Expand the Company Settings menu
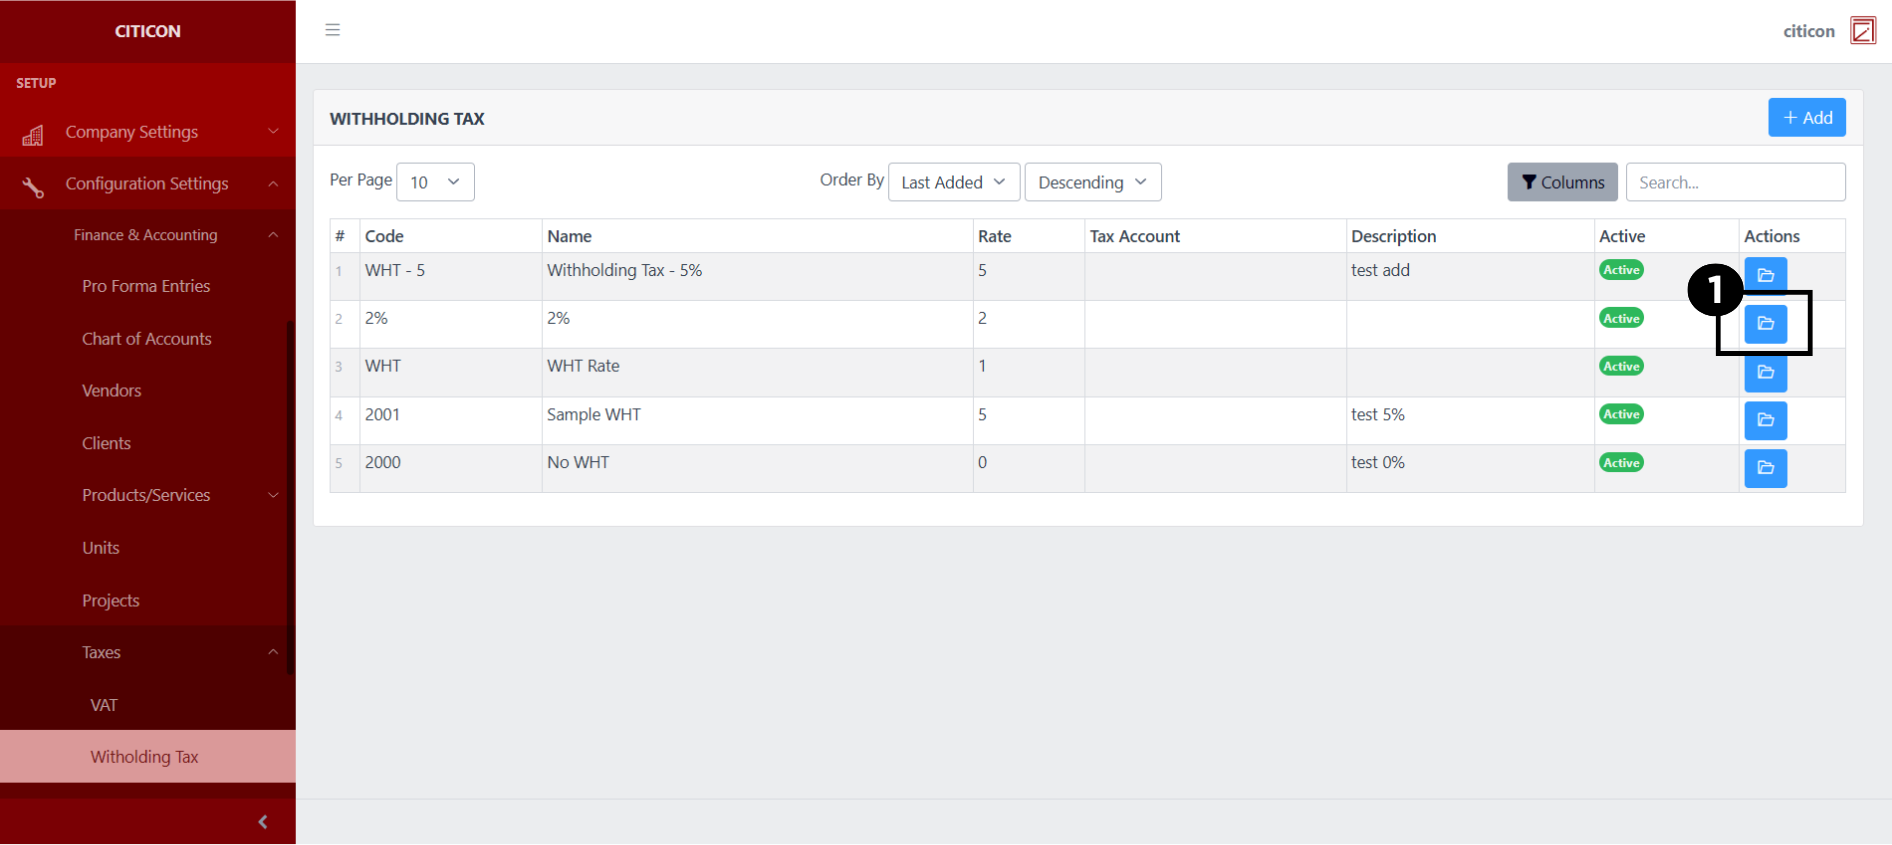Image resolution: width=1892 pixels, height=845 pixels. (148, 132)
